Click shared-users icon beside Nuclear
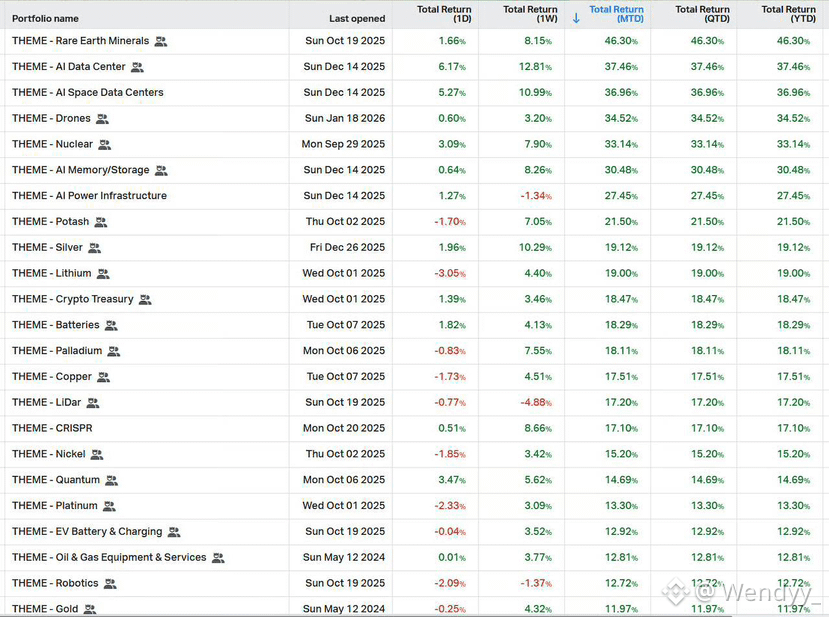The height and width of the screenshot is (617, 829). point(104,145)
